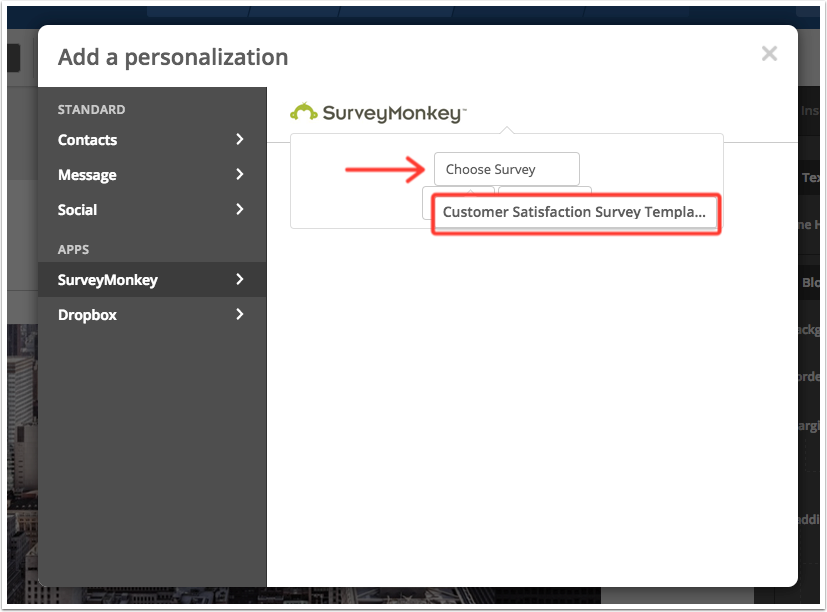827x612 pixels.
Task: Open the Message personalization category
Action: click(152, 175)
